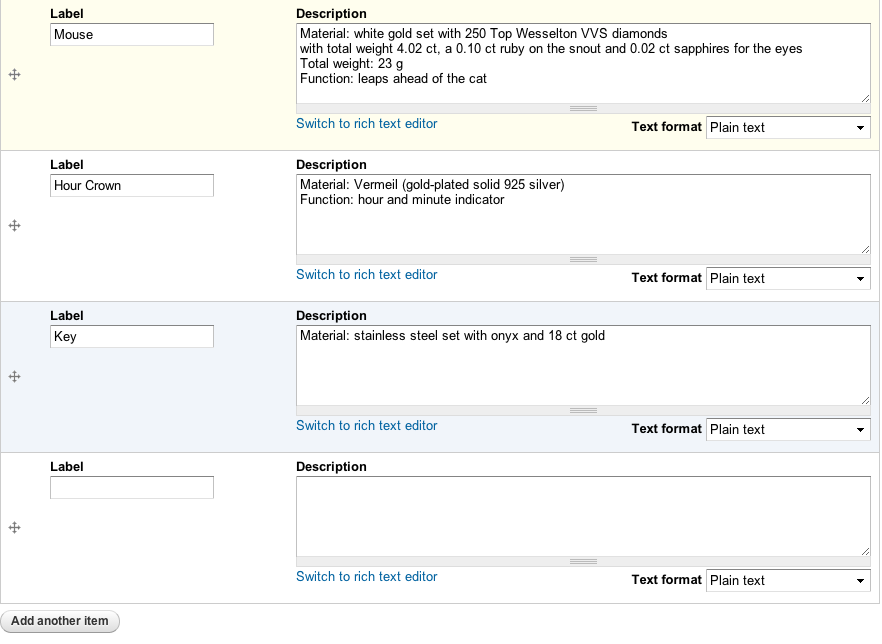Open Text format dropdown for Mouse item
Image resolution: width=882 pixels, height=644 pixels.
(788, 127)
